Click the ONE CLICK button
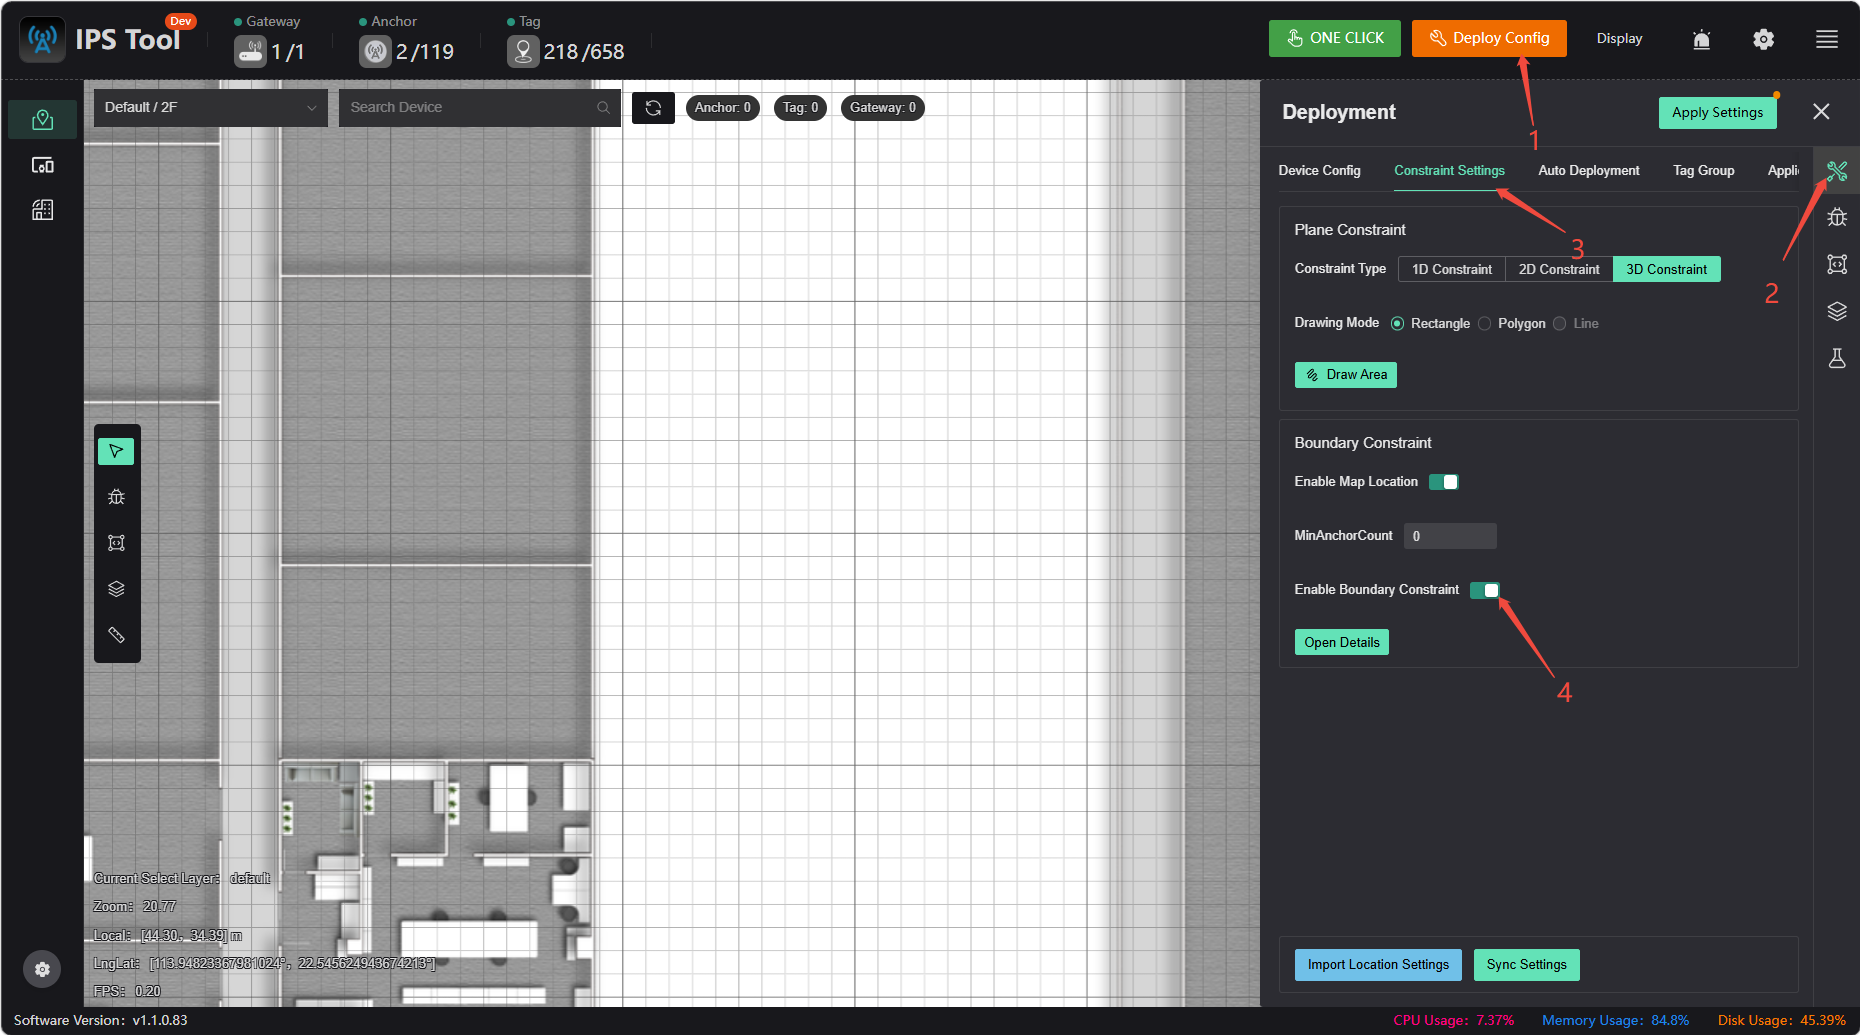 [1335, 39]
